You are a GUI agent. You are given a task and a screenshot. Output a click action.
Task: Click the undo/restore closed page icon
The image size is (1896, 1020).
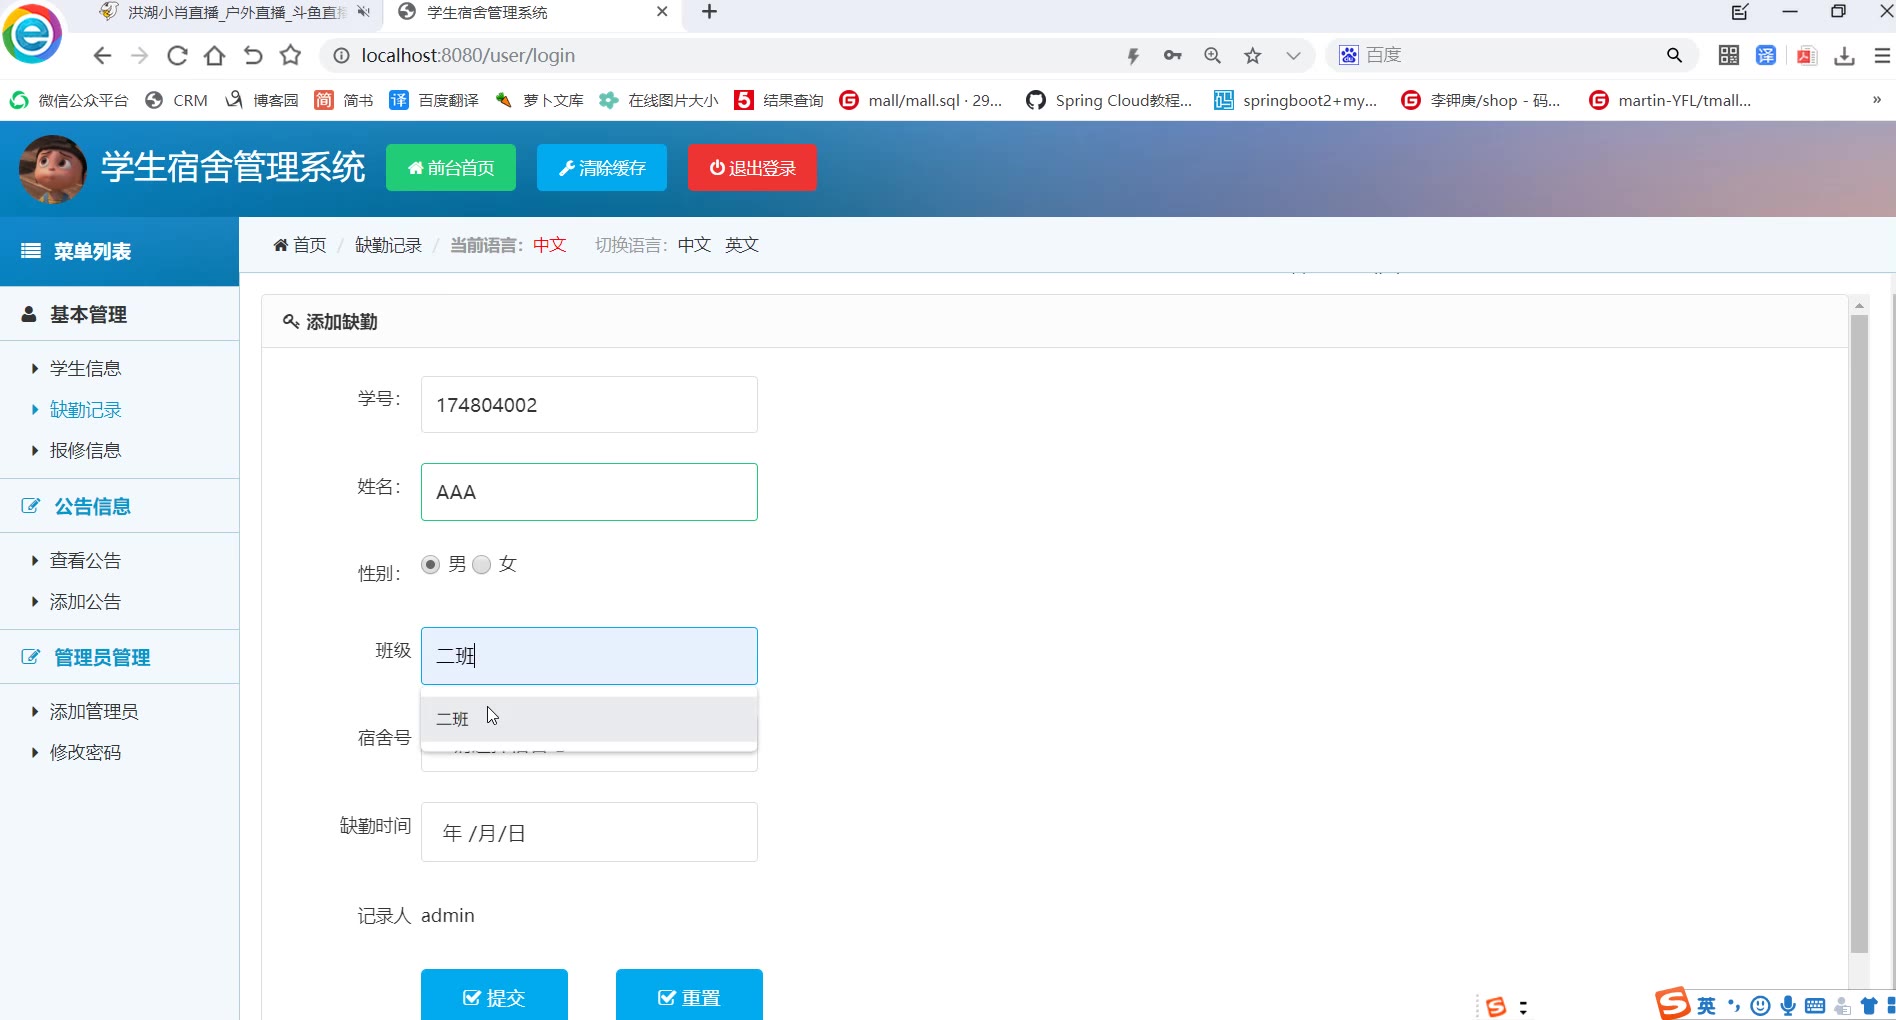click(253, 56)
